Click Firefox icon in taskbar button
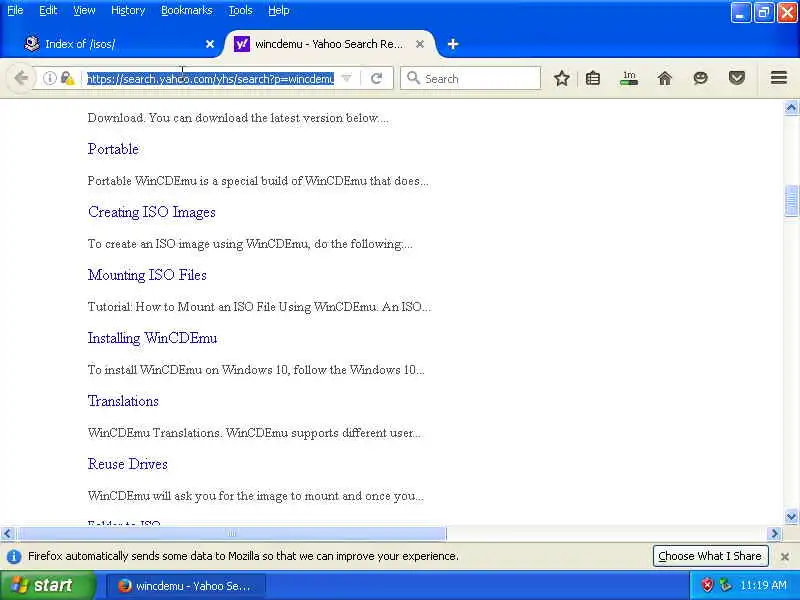Image resolution: width=800 pixels, height=600 pixels. point(124,586)
